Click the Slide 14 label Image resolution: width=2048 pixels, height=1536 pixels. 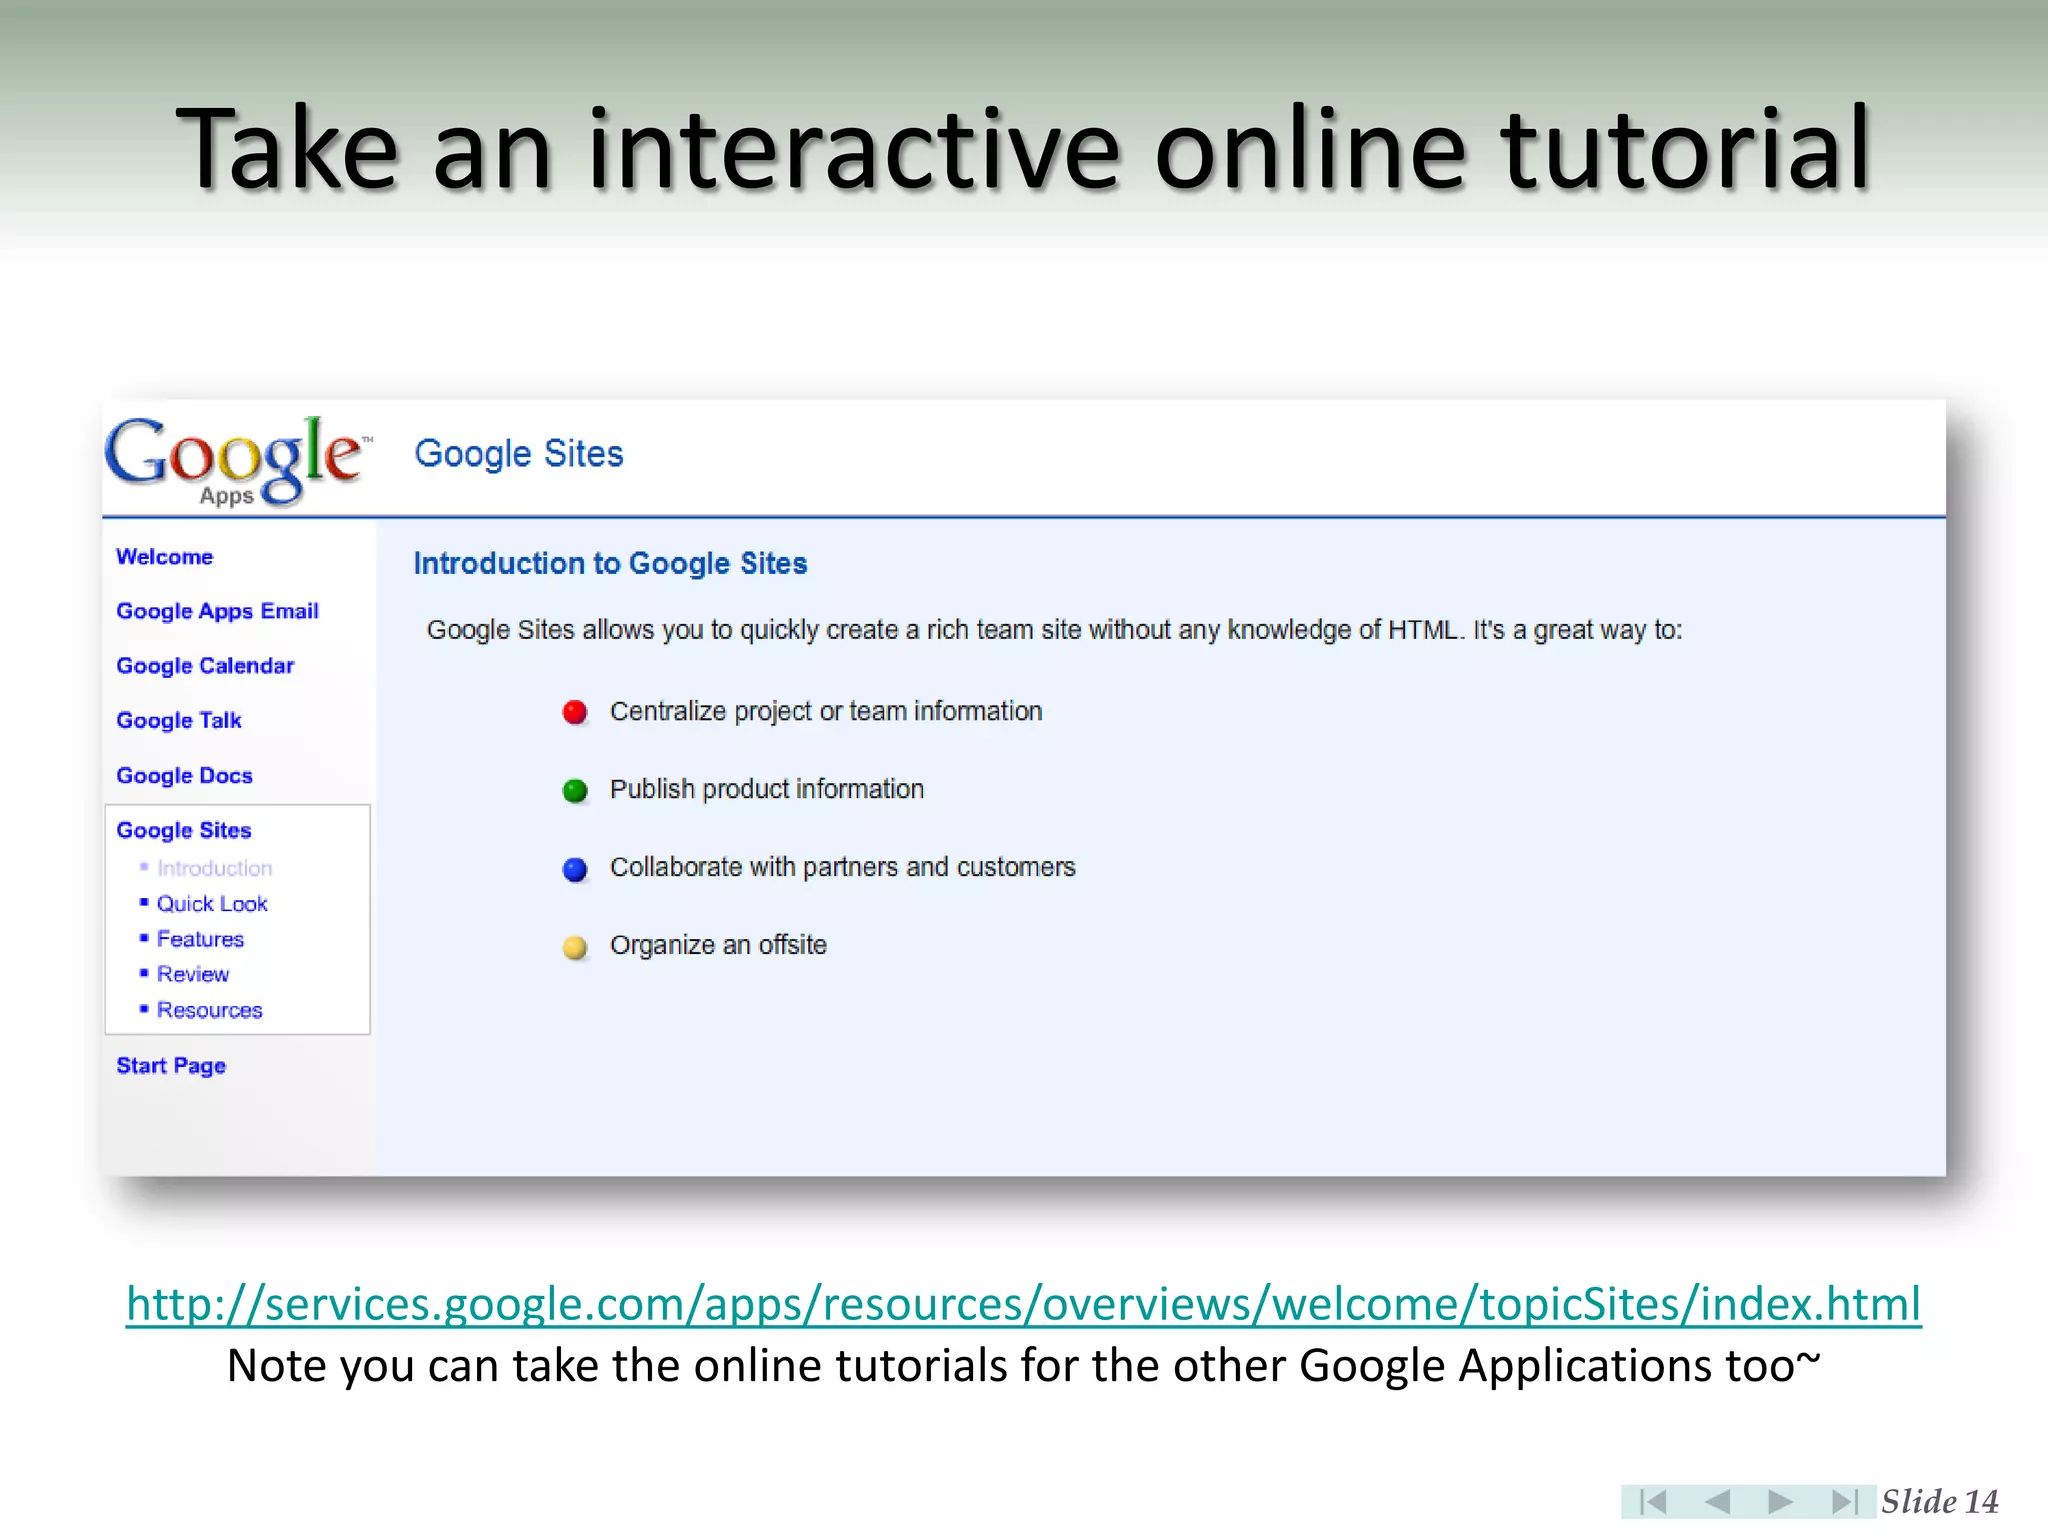click(x=1939, y=1501)
